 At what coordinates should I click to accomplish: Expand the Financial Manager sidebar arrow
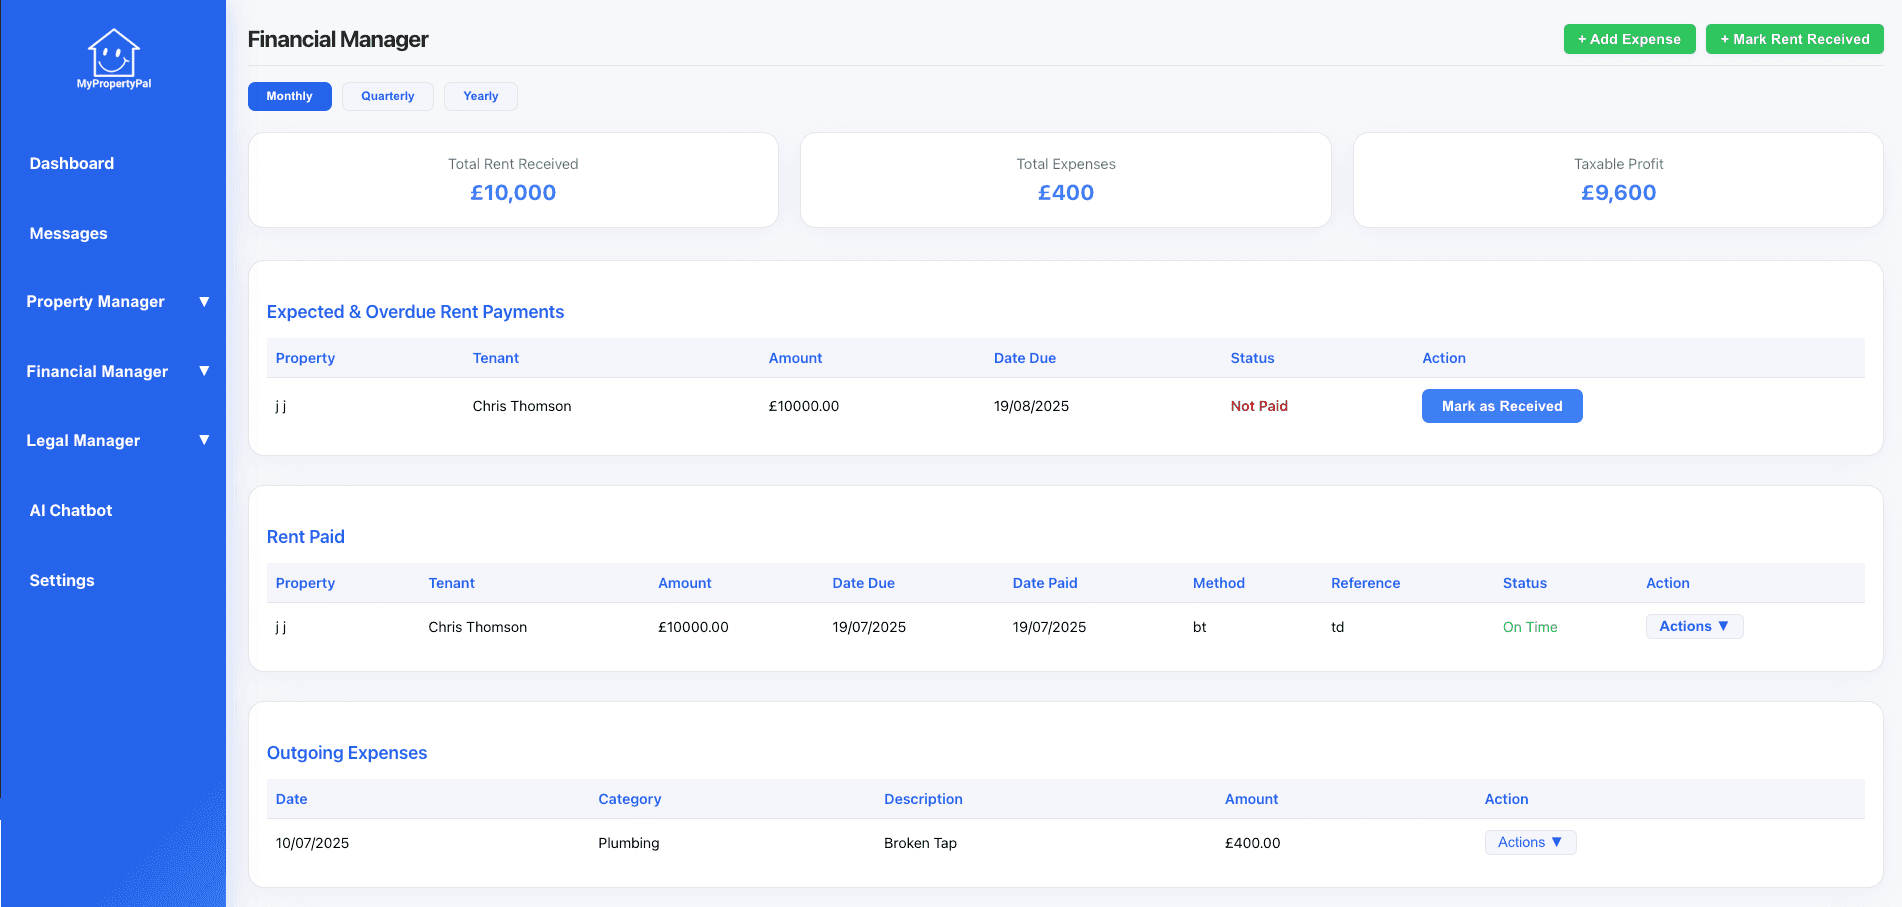(x=204, y=371)
